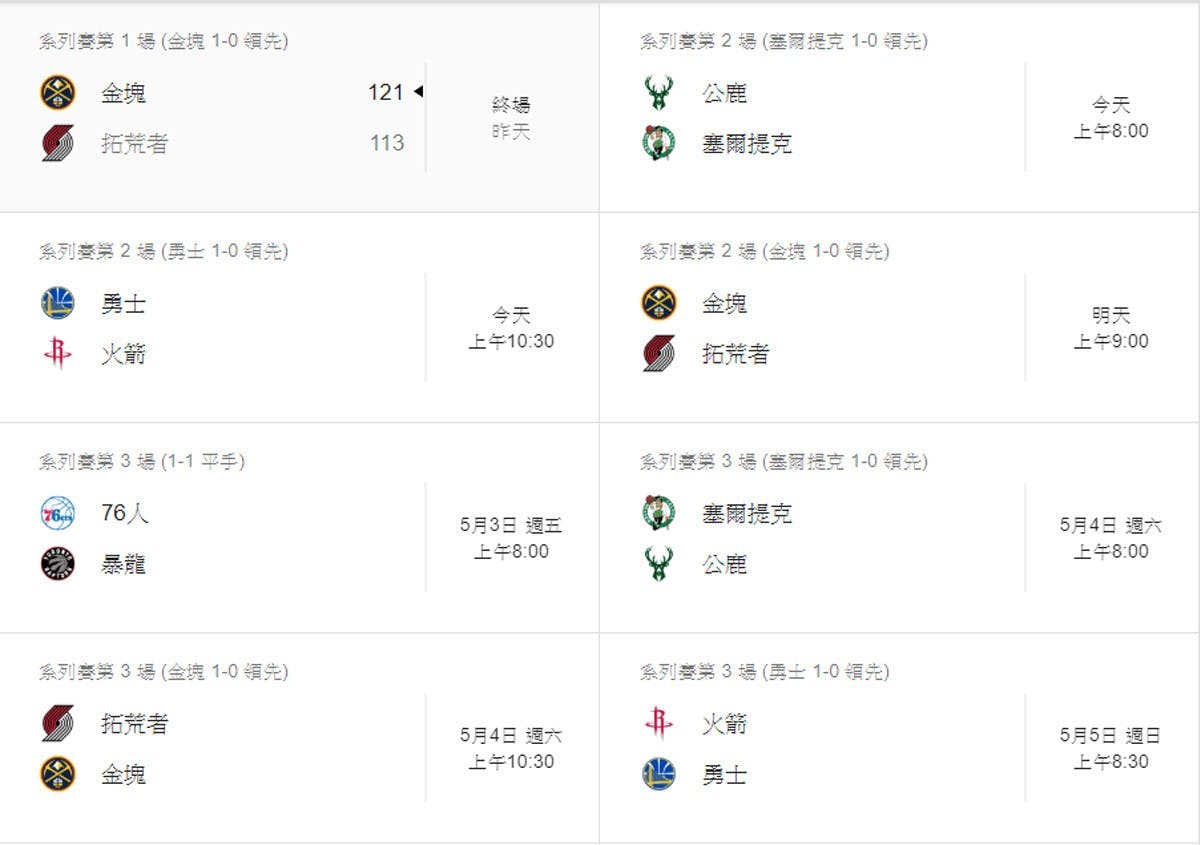Open the 暴龍 team name link
This screenshot has height=845, width=1200.
pyautogui.click(x=123, y=565)
